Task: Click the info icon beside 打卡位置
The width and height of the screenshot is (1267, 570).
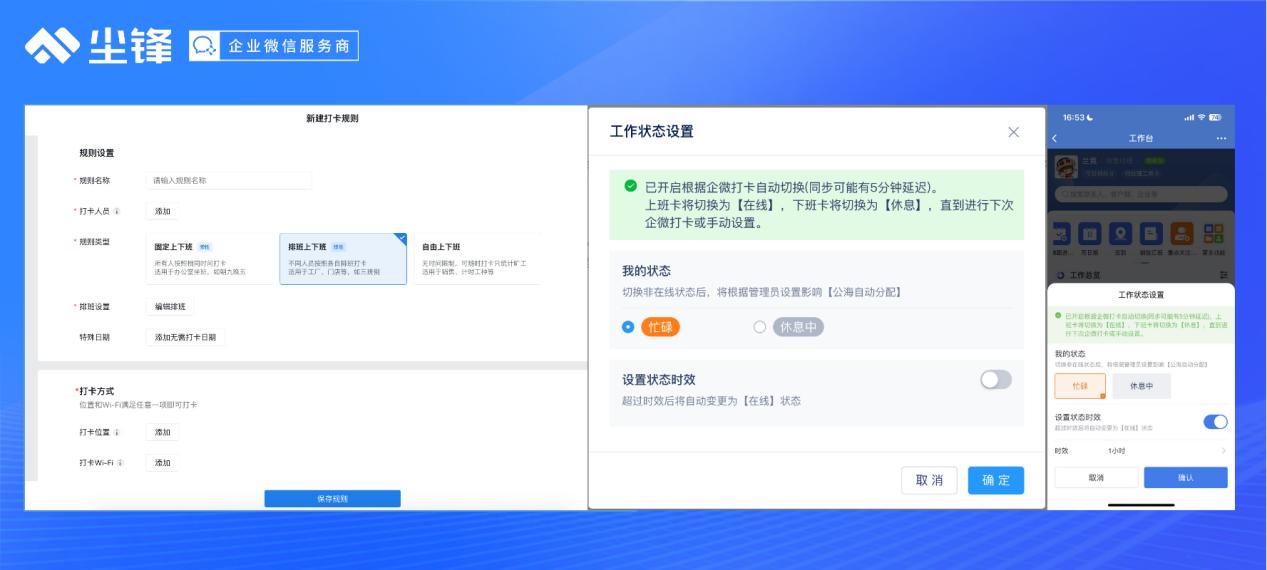Action: pyautogui.click(x=117, y=432)
